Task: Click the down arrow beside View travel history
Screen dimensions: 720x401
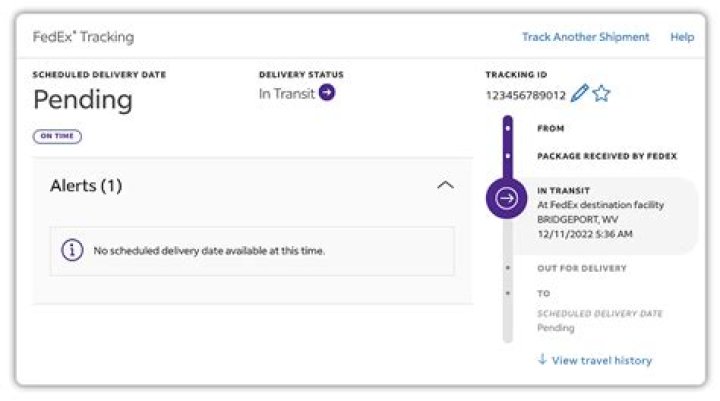Action: (x=542, y=359)
